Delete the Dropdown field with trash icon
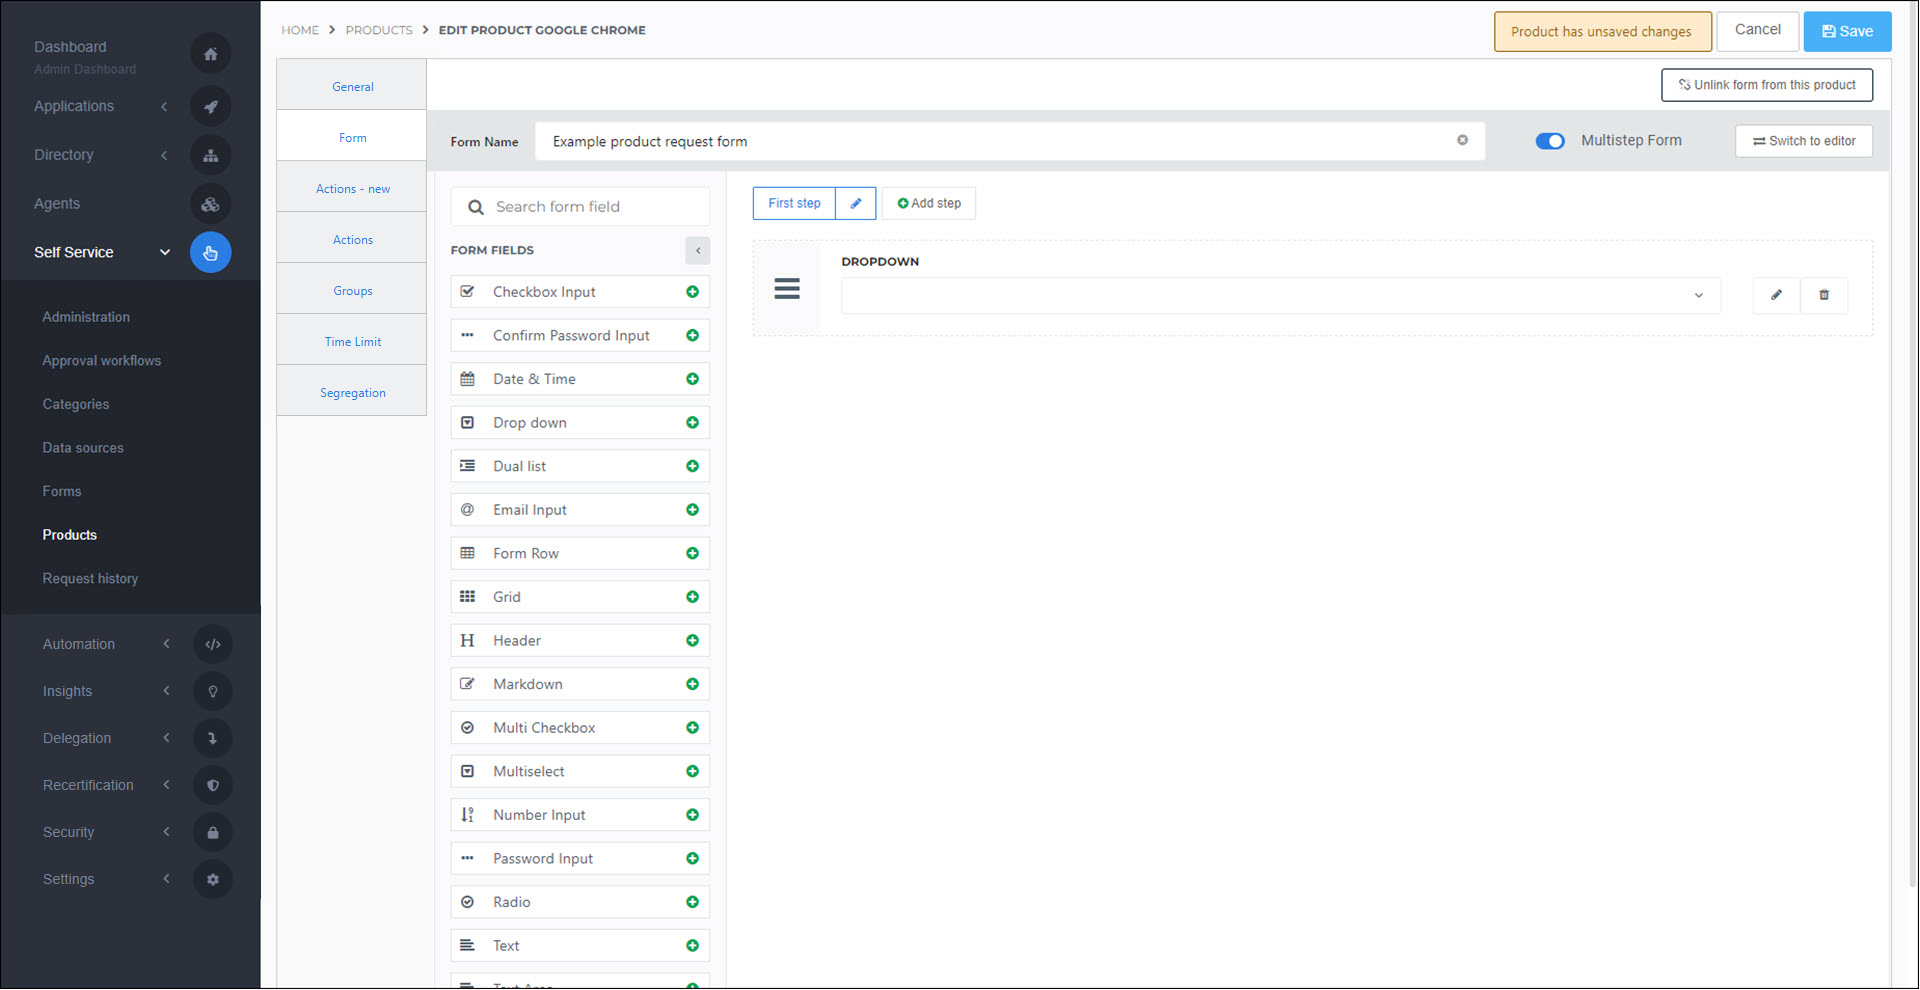 coord(1824,295)
